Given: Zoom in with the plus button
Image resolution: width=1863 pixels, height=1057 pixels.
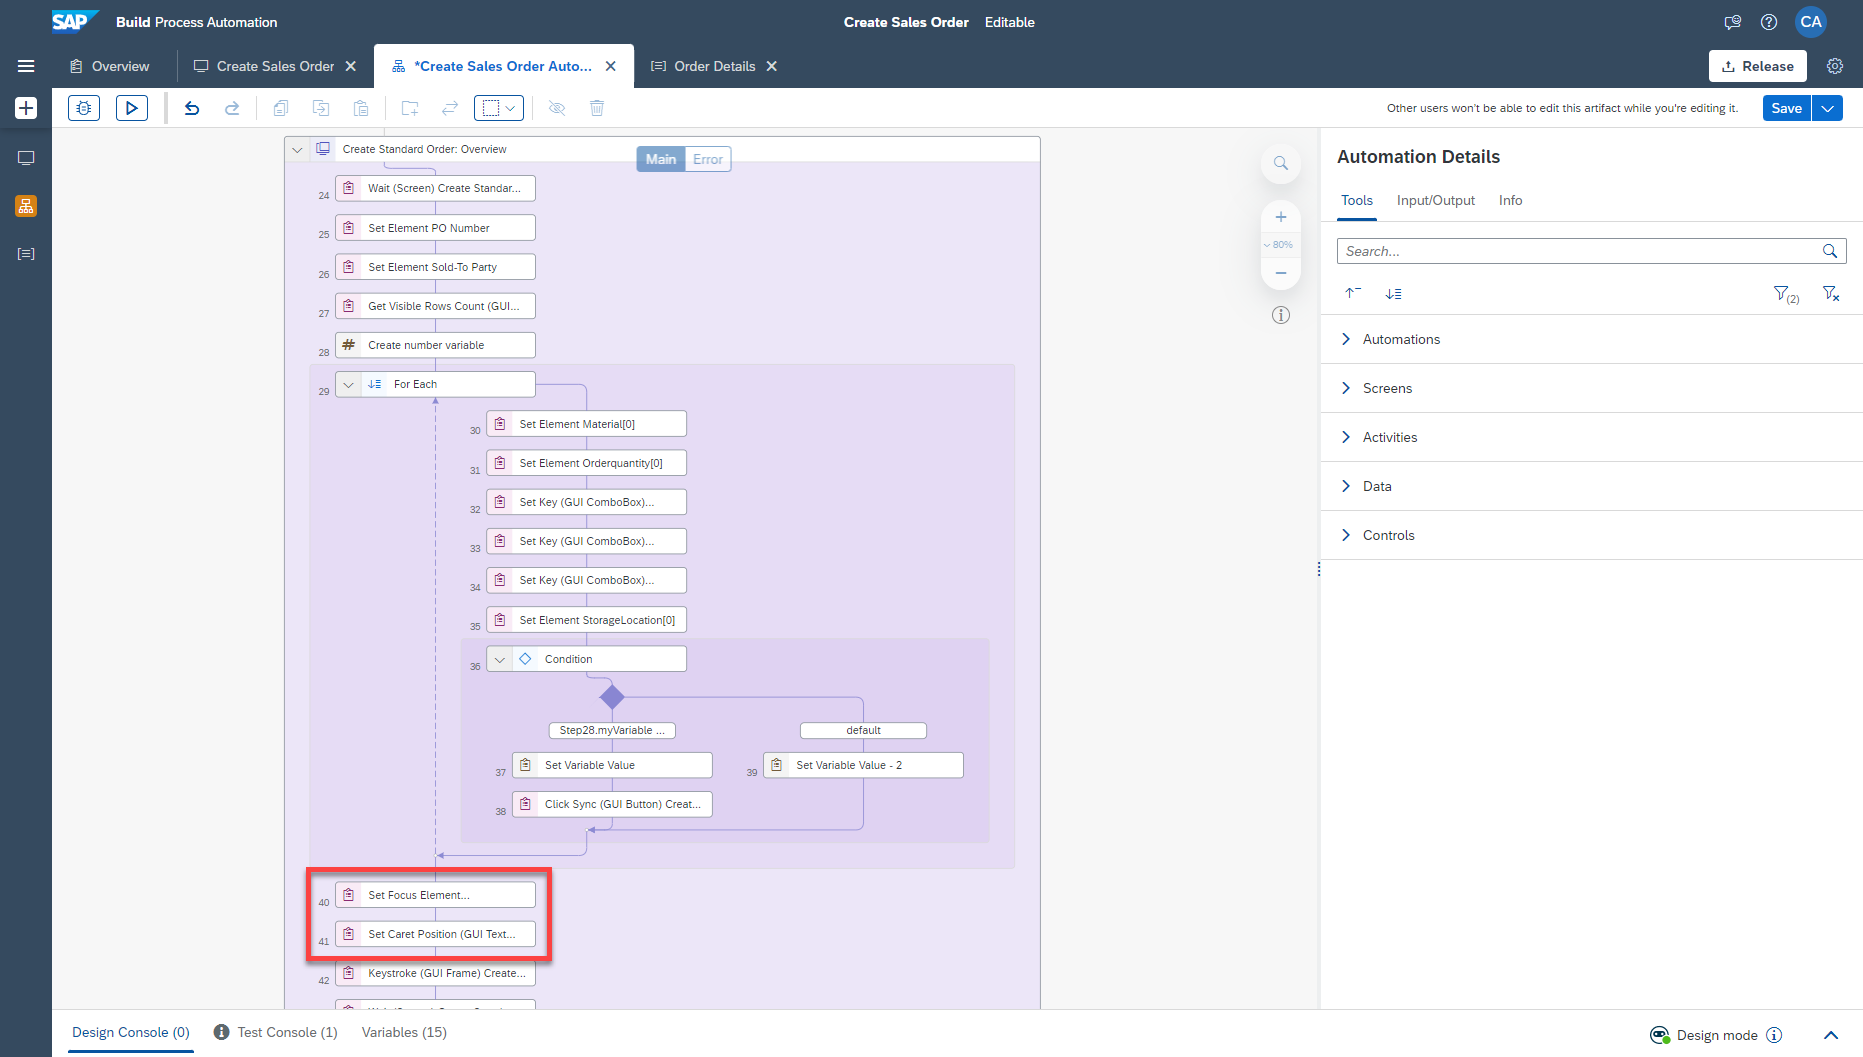Looking at the screenshot, I should pyautogui.click(x=1281, y=217).
